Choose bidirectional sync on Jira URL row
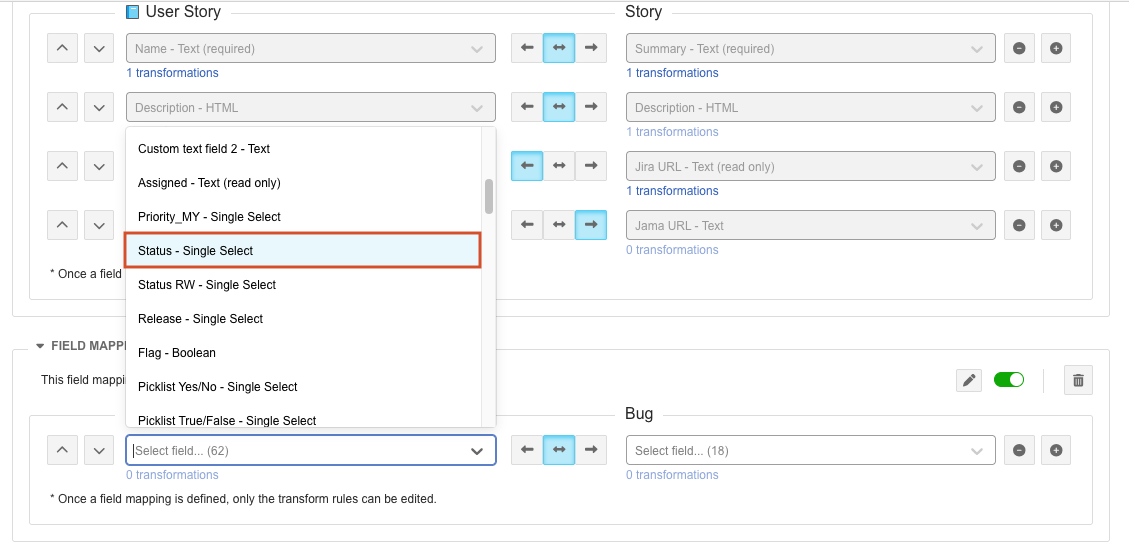 [x=559, y=166]
